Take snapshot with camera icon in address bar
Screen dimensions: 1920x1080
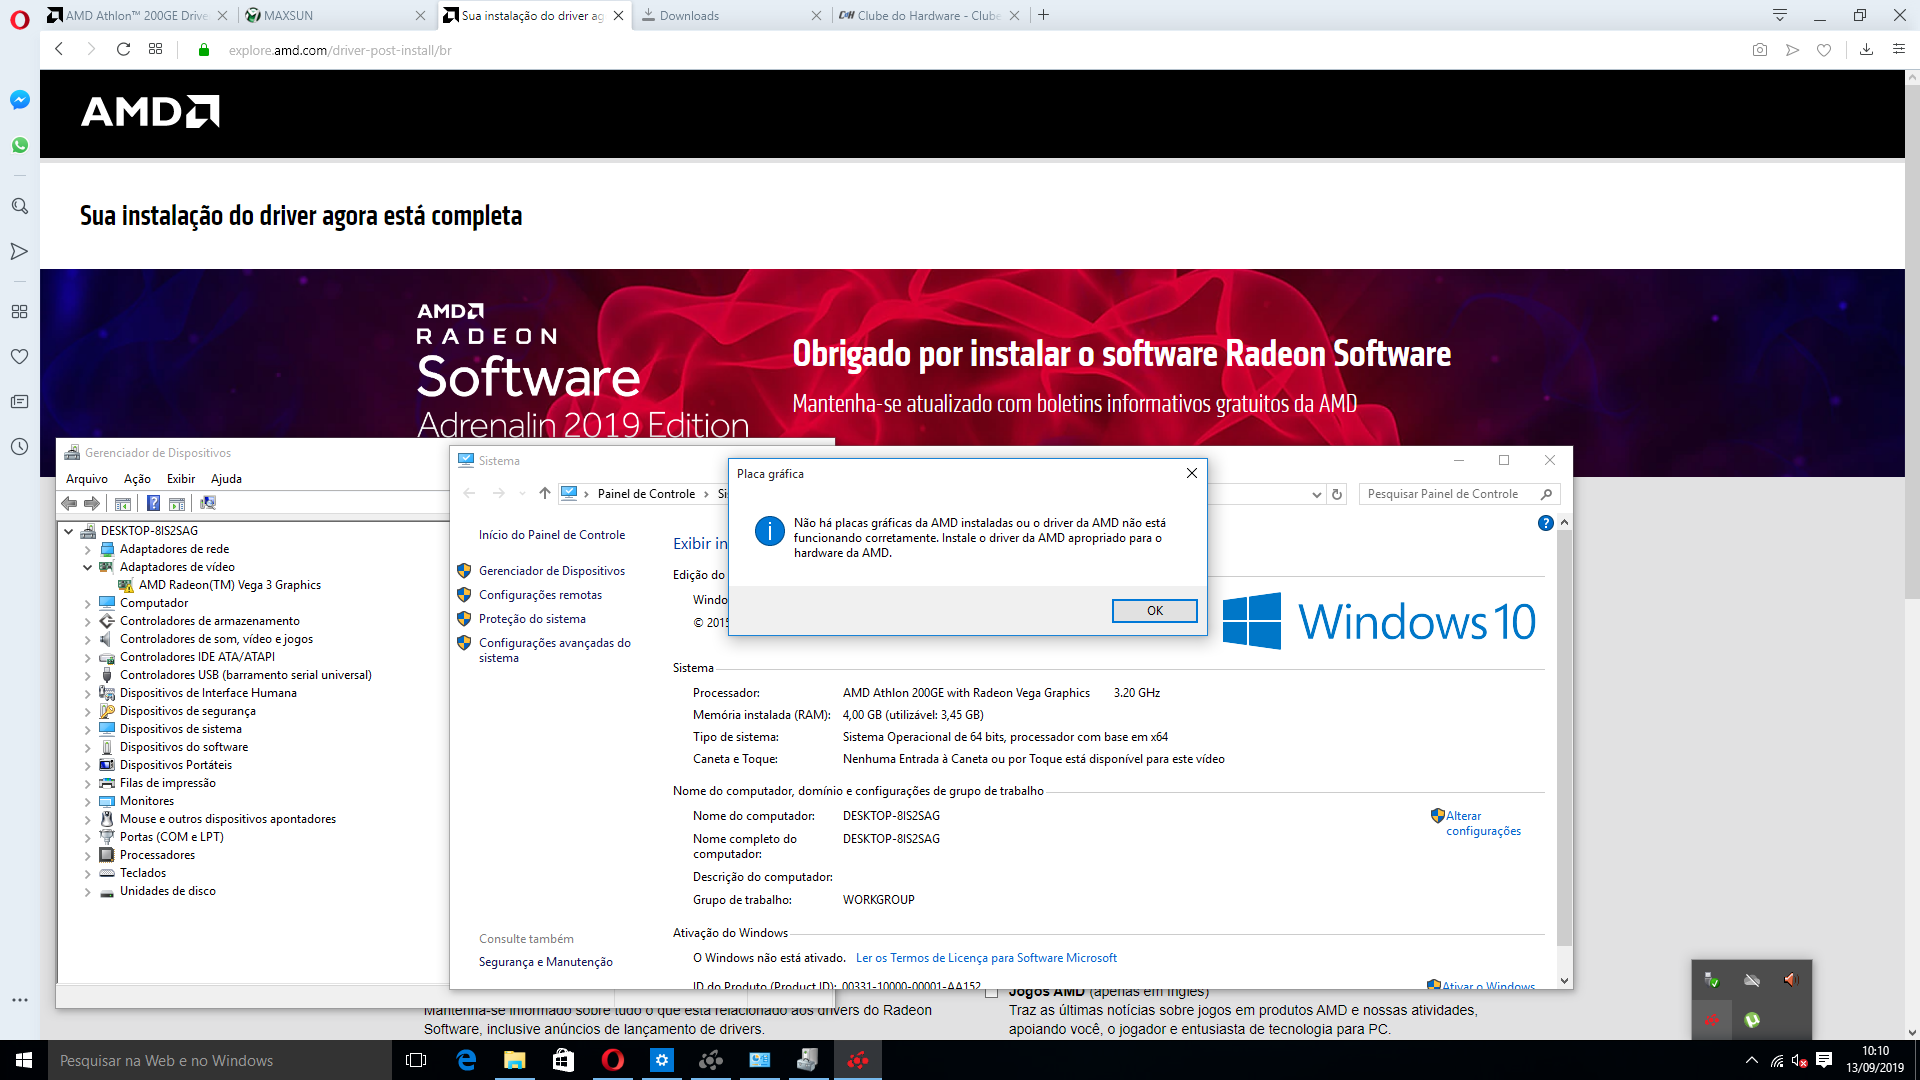[x=1760, y=49]
